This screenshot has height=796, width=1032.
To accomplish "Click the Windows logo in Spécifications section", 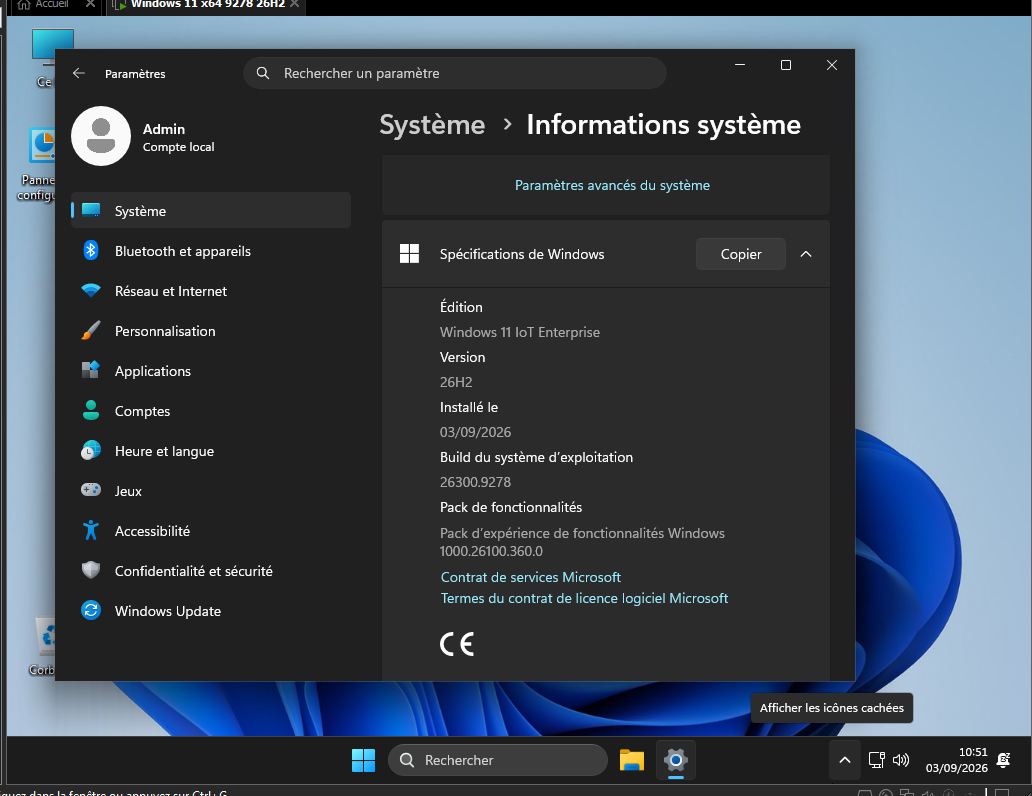I will pyautogui.click(x=409, y=253).
